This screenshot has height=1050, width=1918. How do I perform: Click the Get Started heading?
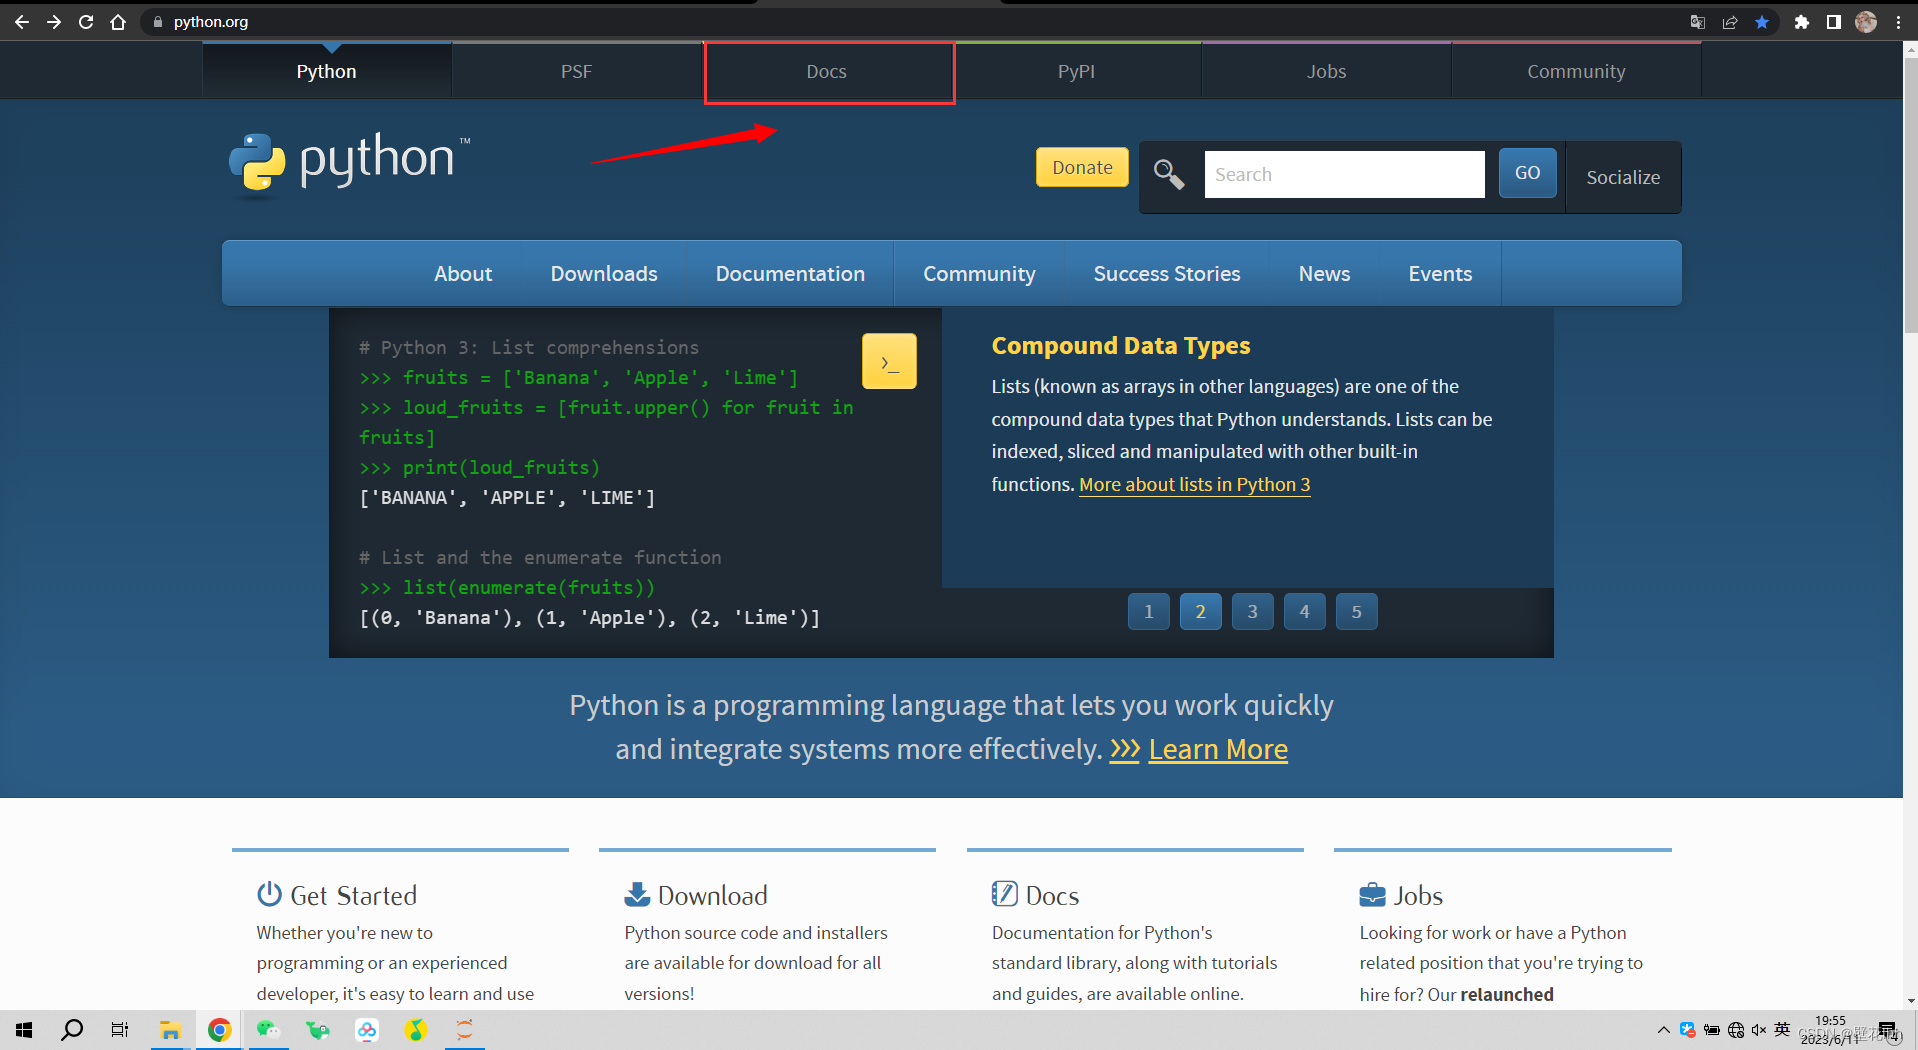click(353, 895)
